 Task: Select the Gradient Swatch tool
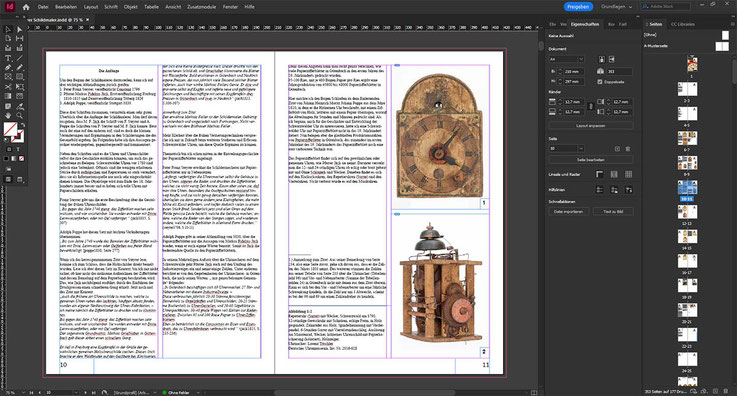[8, 96]
